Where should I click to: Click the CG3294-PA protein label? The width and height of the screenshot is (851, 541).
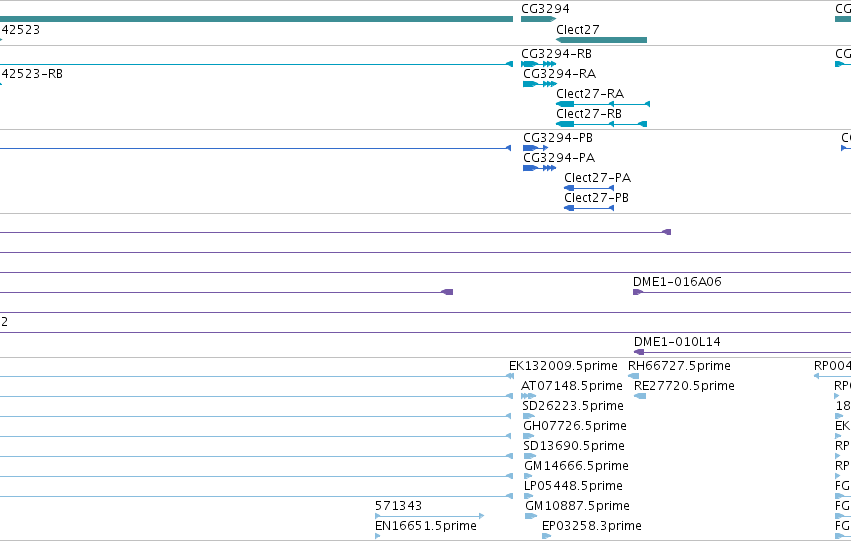(x=559, y=158)
